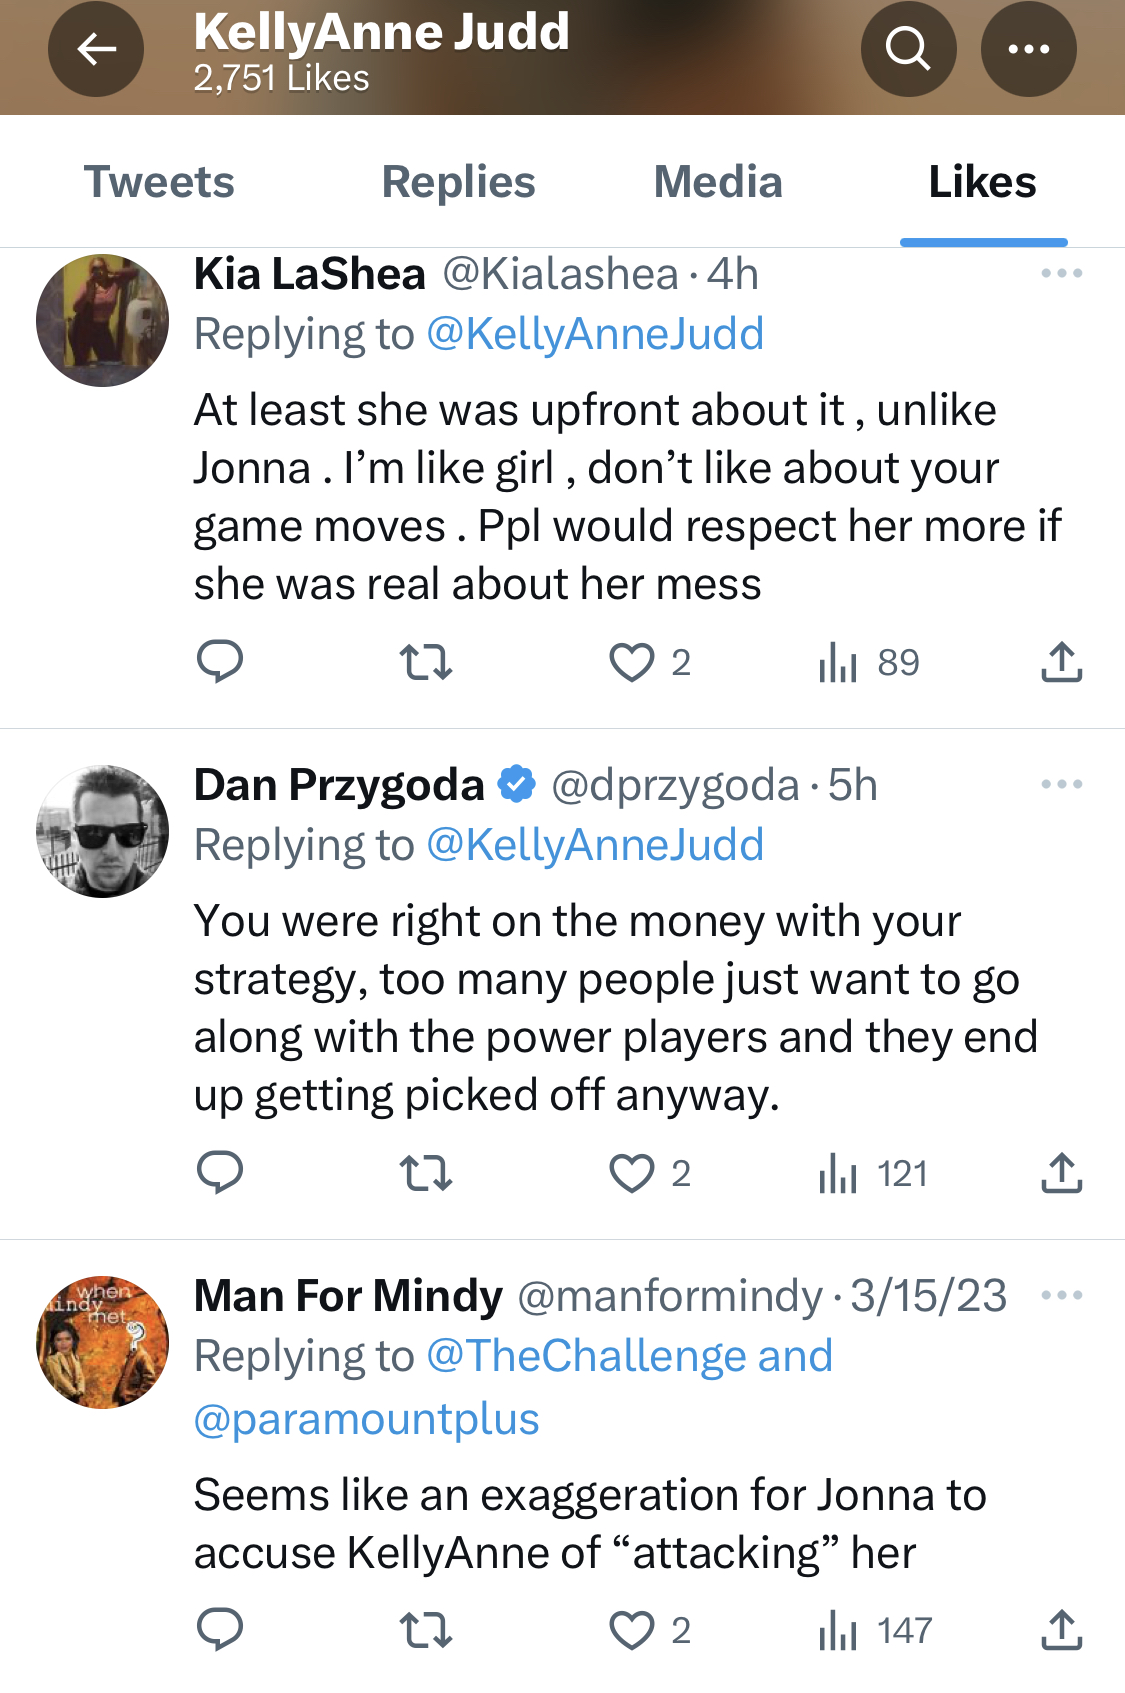Switch to the Media tab
1125x1693 pixels.
tap(718, 182)
